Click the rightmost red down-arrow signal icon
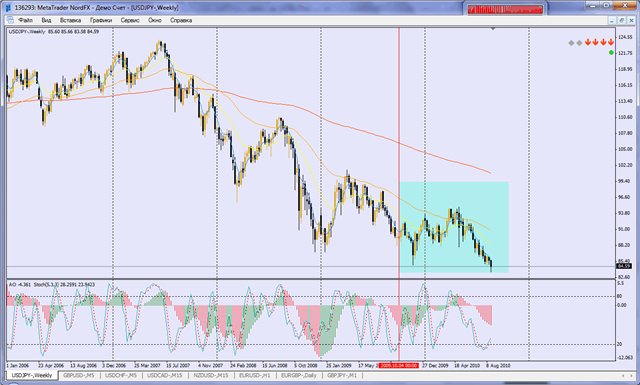This screenshot has width=640, height=385. point(611,42)
